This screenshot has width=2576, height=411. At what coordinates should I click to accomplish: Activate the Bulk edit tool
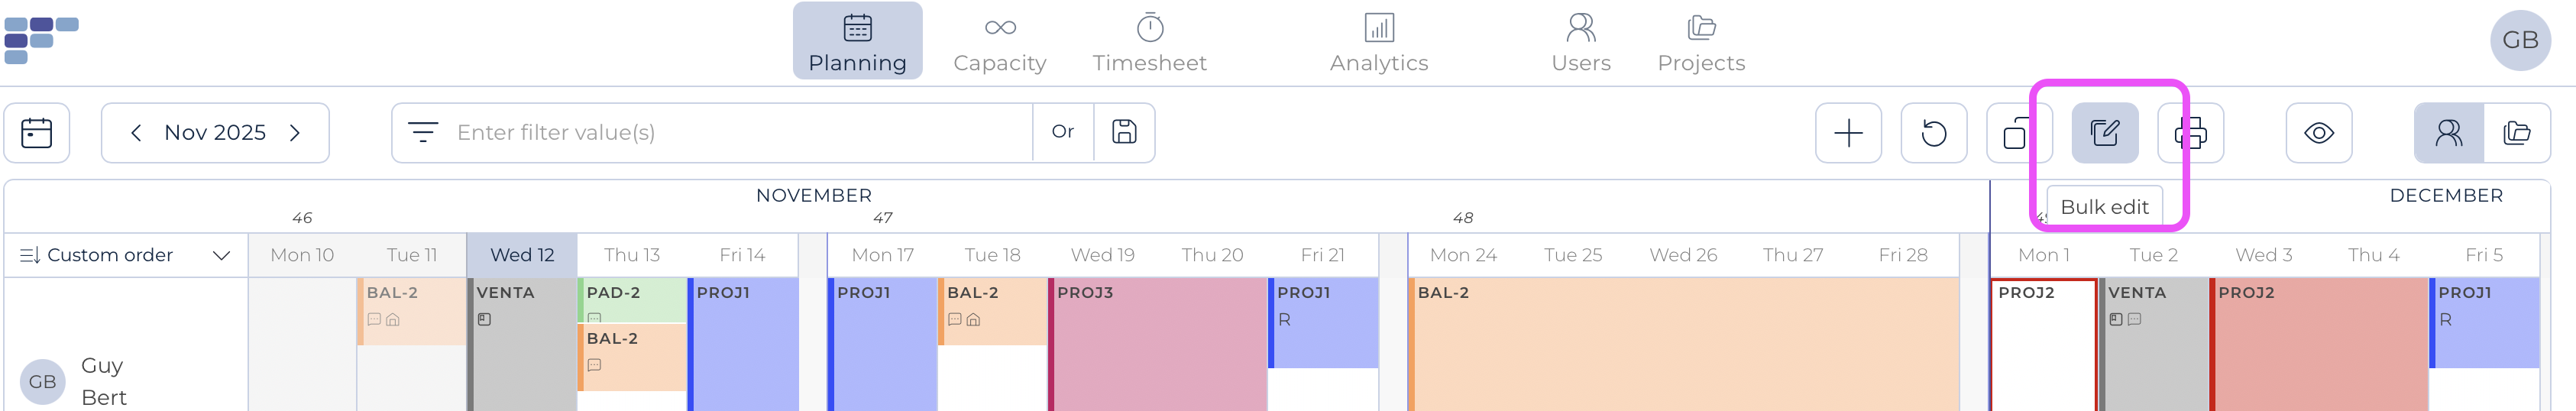pyautogui.click(x=2104, y=133)
